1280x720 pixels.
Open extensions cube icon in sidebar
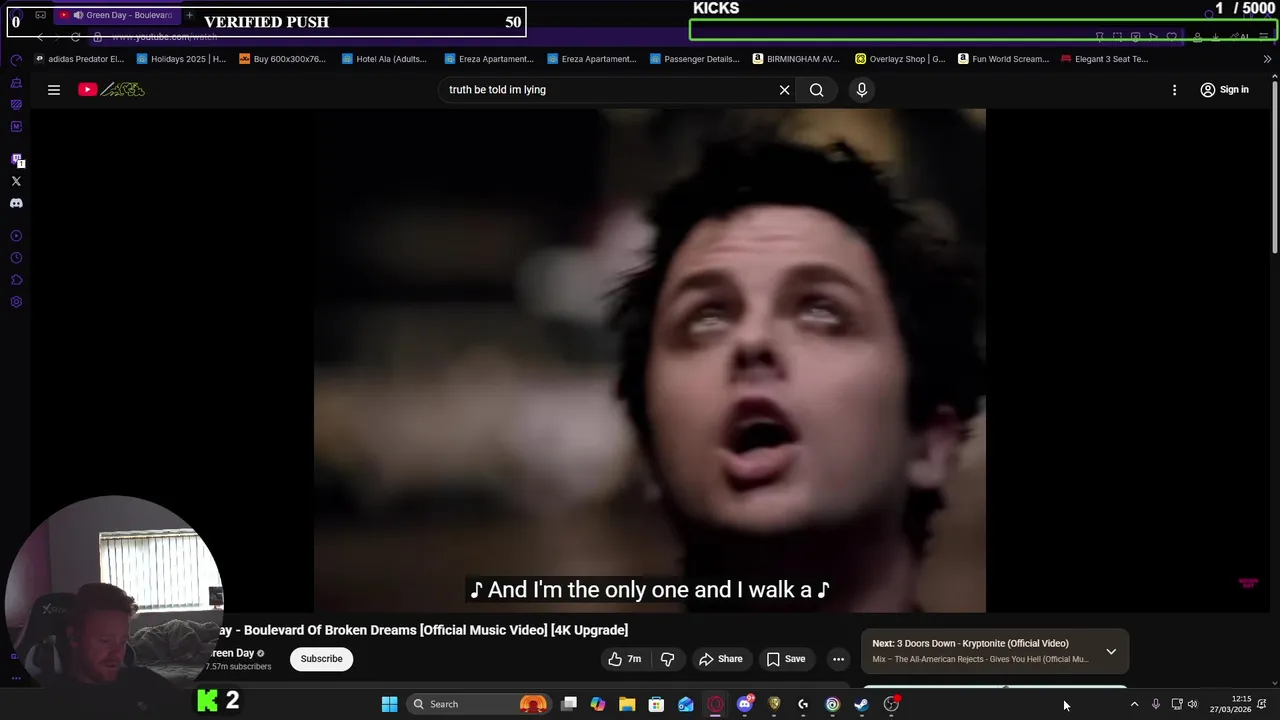pos(16,280)
